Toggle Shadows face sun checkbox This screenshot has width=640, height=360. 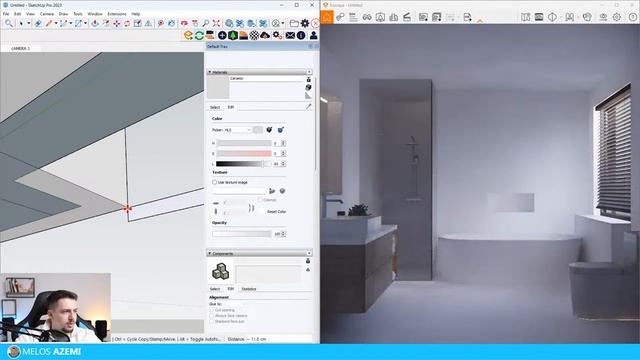tap(211, 322)
